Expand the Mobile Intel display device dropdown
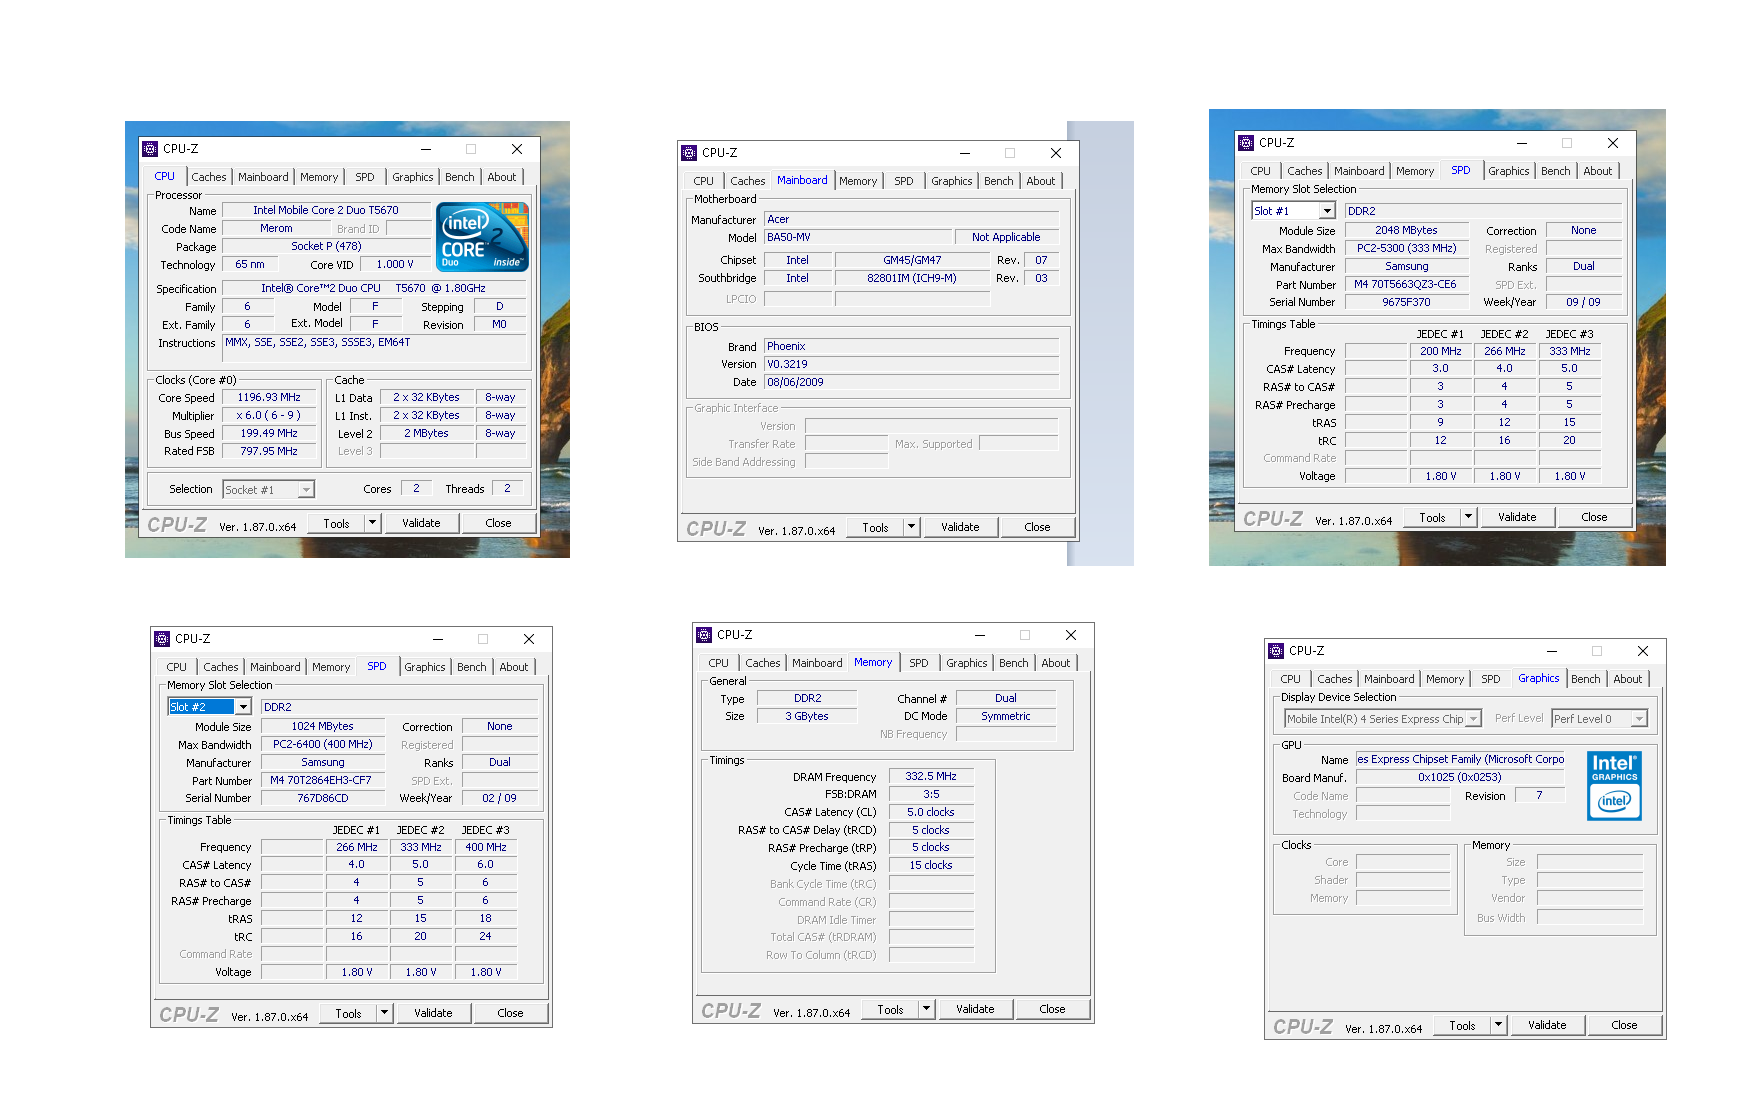This screenshot has height=1116, width=1744. [x=1473, y=719]
